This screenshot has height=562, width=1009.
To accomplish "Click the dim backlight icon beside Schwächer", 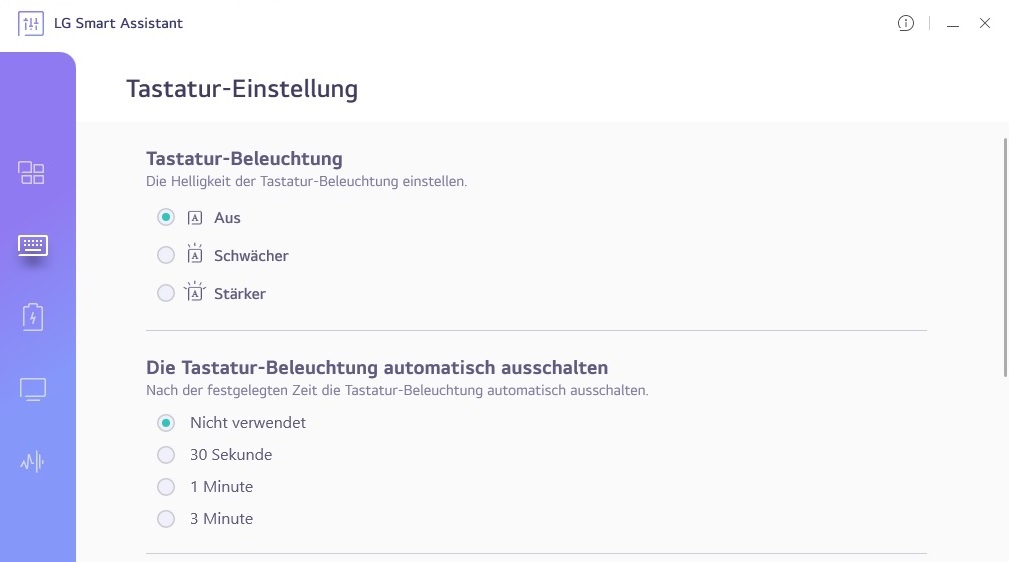I will coord(195,255).
